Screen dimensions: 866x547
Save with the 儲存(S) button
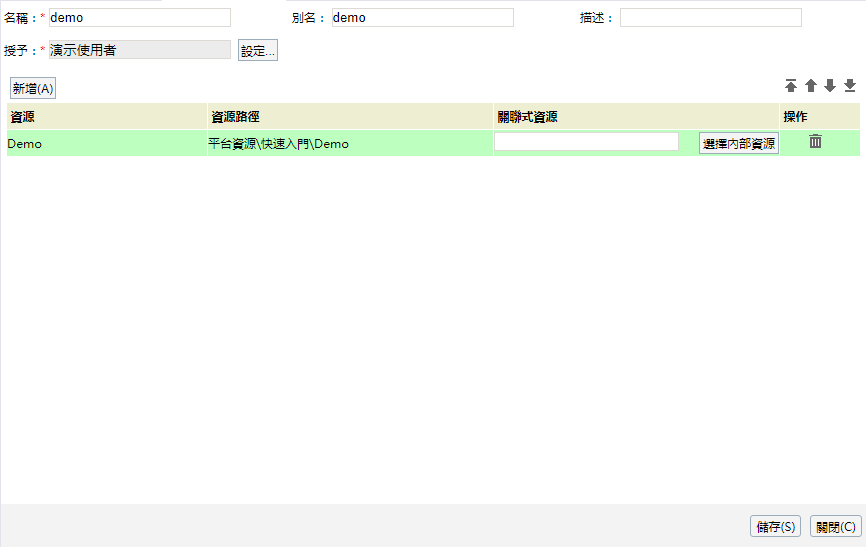pos(776,527)
